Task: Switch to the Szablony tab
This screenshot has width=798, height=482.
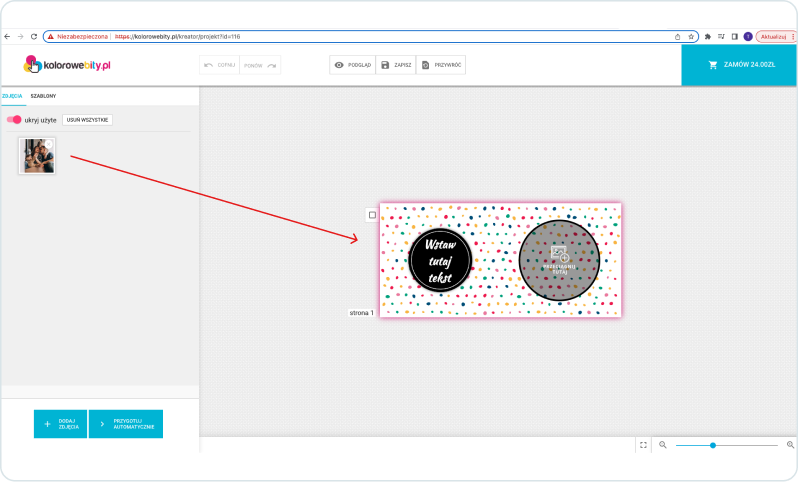Action: click(x=43, y=96)
